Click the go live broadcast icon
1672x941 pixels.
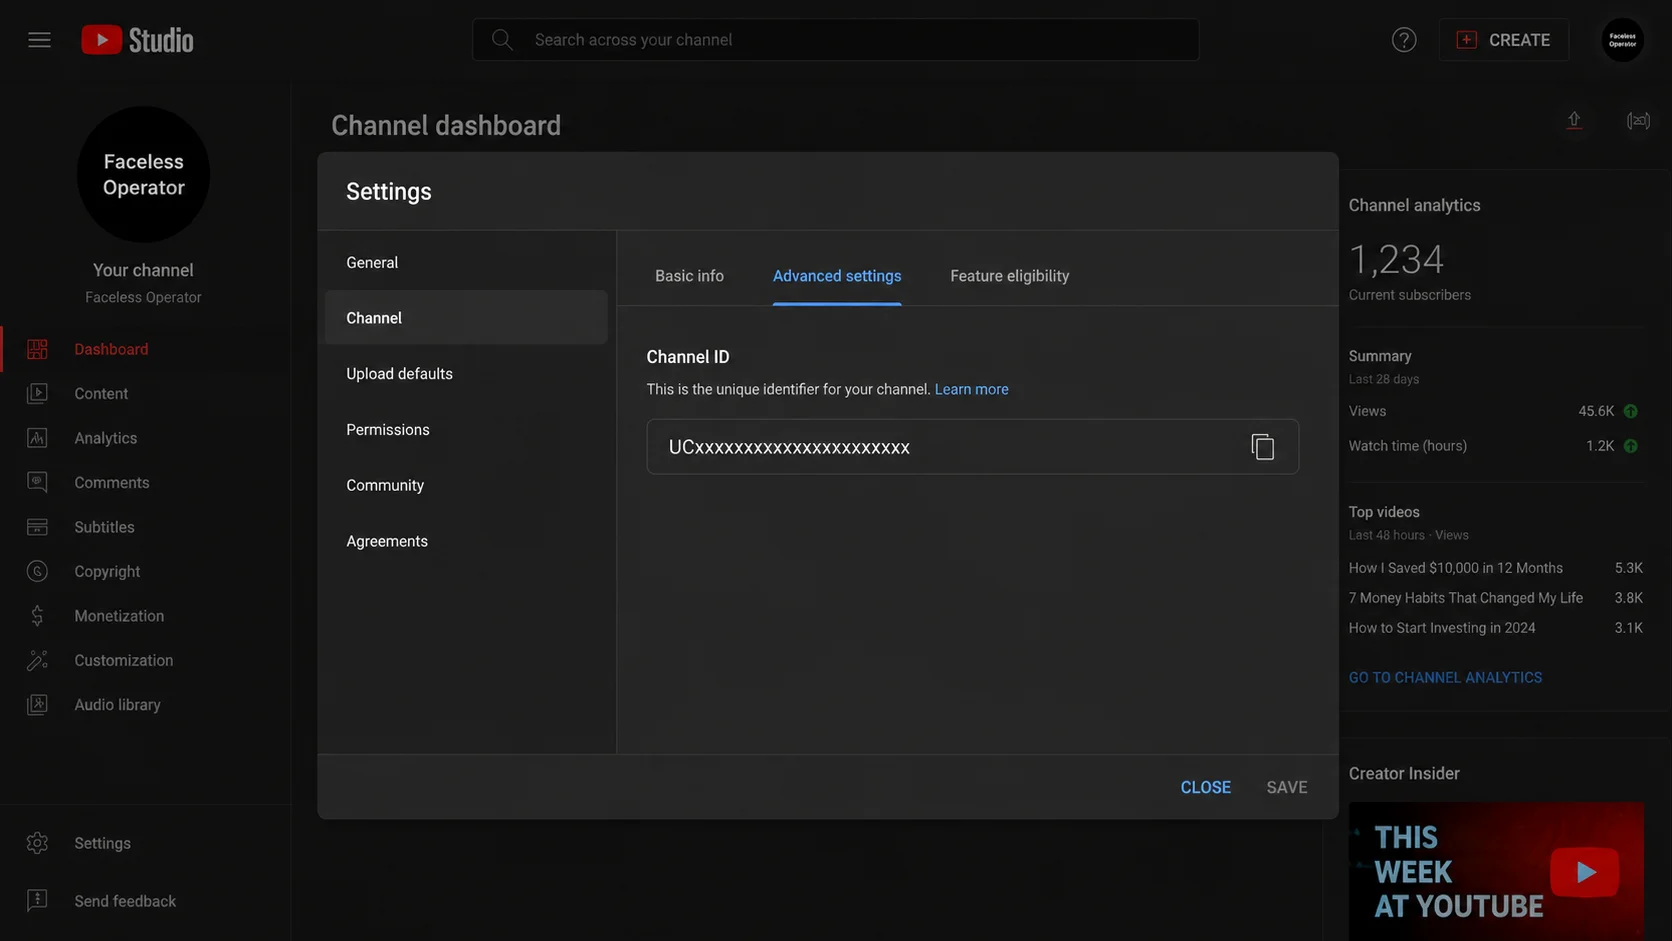click(x=1638, y=121)
